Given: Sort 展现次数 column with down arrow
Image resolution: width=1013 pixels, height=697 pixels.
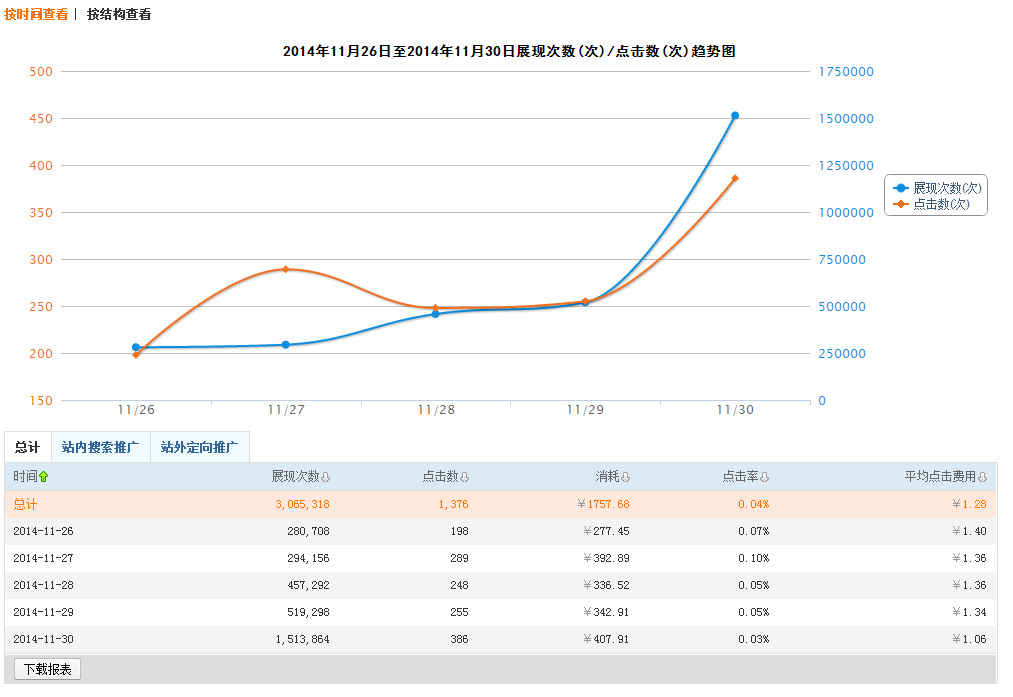Looking at the screenshot, I should tap(326, 477).
